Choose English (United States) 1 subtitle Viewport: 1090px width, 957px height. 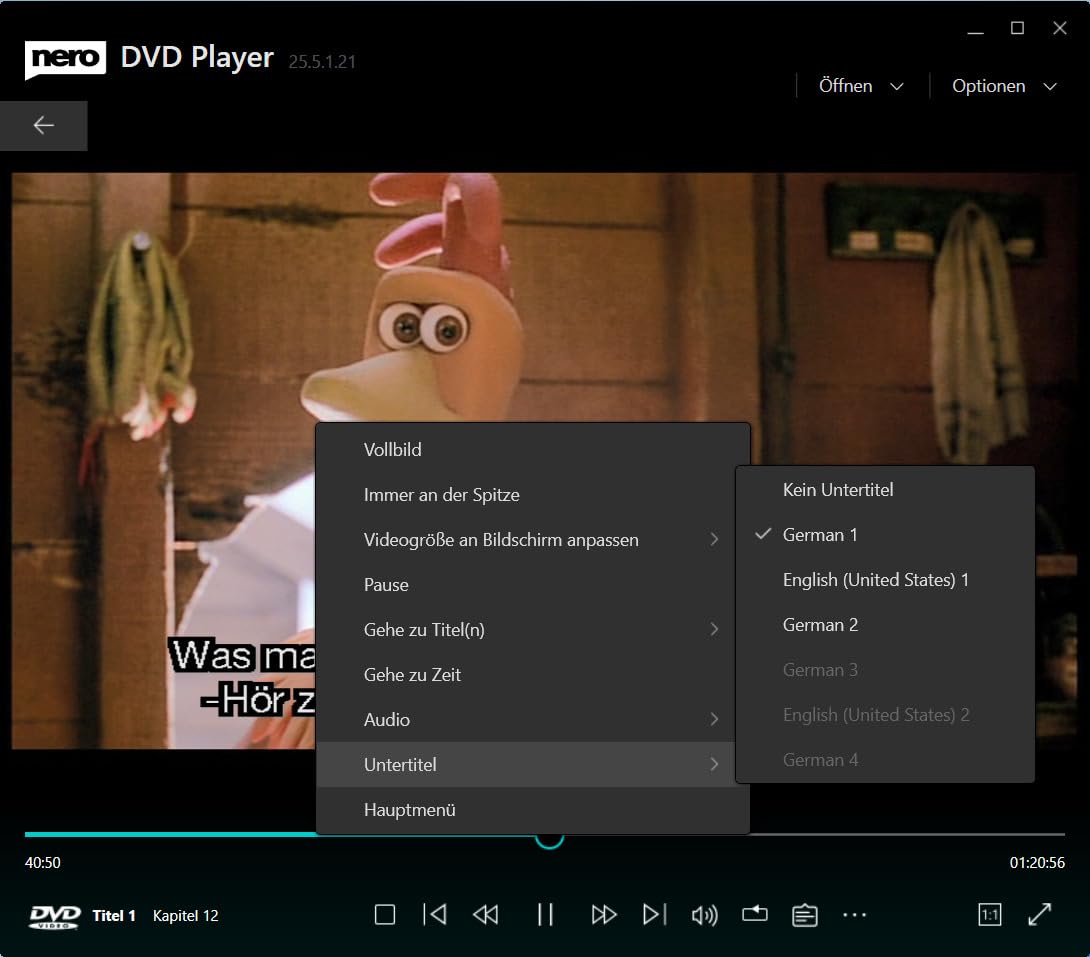click(x=885, y=580)
